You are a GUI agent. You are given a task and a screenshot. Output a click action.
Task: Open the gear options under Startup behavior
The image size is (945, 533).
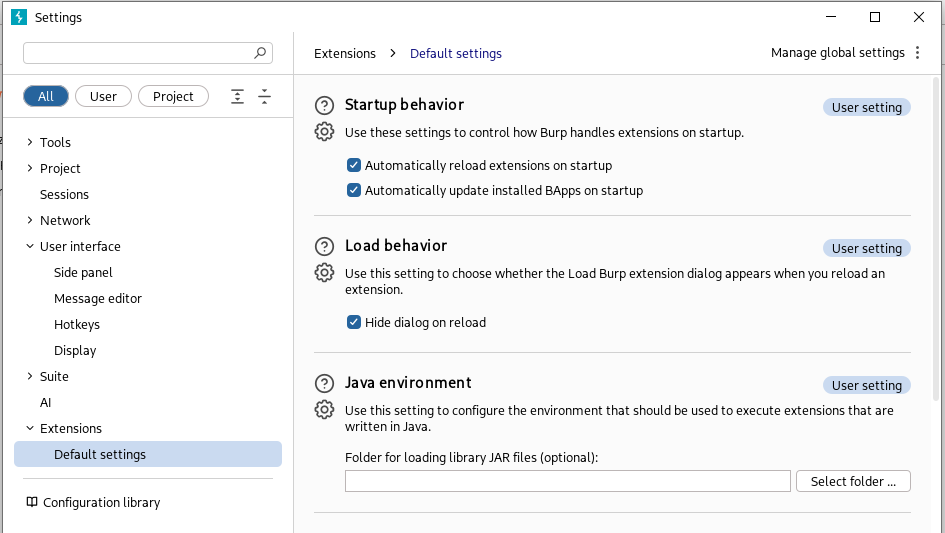click(324, 131)
